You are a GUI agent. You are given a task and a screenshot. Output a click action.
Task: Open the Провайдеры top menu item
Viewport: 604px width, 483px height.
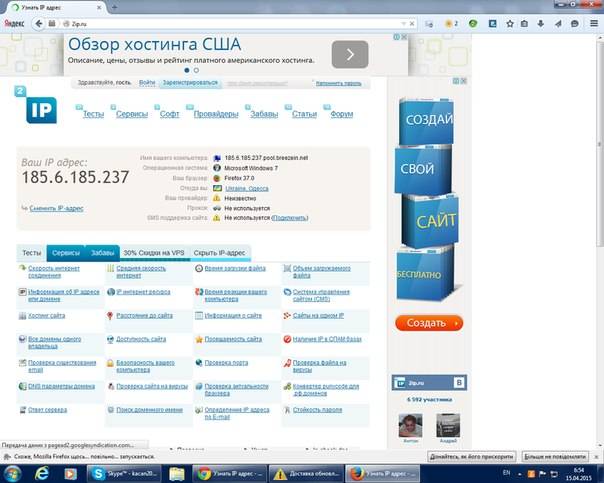click(216, 114)
